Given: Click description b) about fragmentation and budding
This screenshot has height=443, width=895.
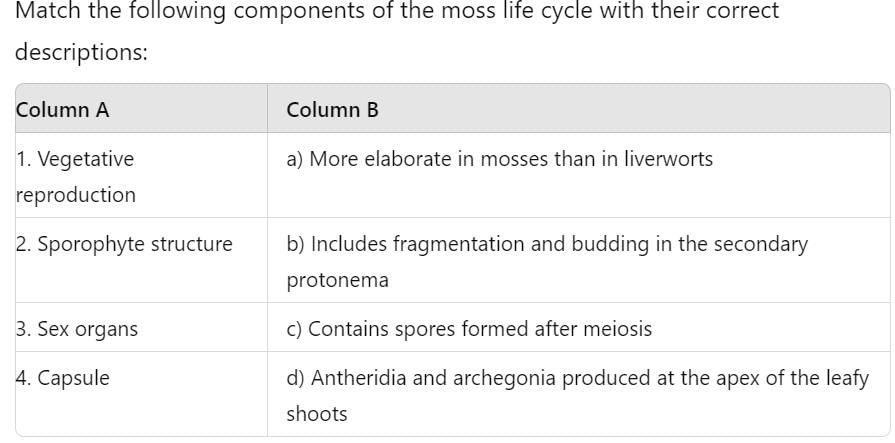Looking at the screenshot, I should (547, 261).
